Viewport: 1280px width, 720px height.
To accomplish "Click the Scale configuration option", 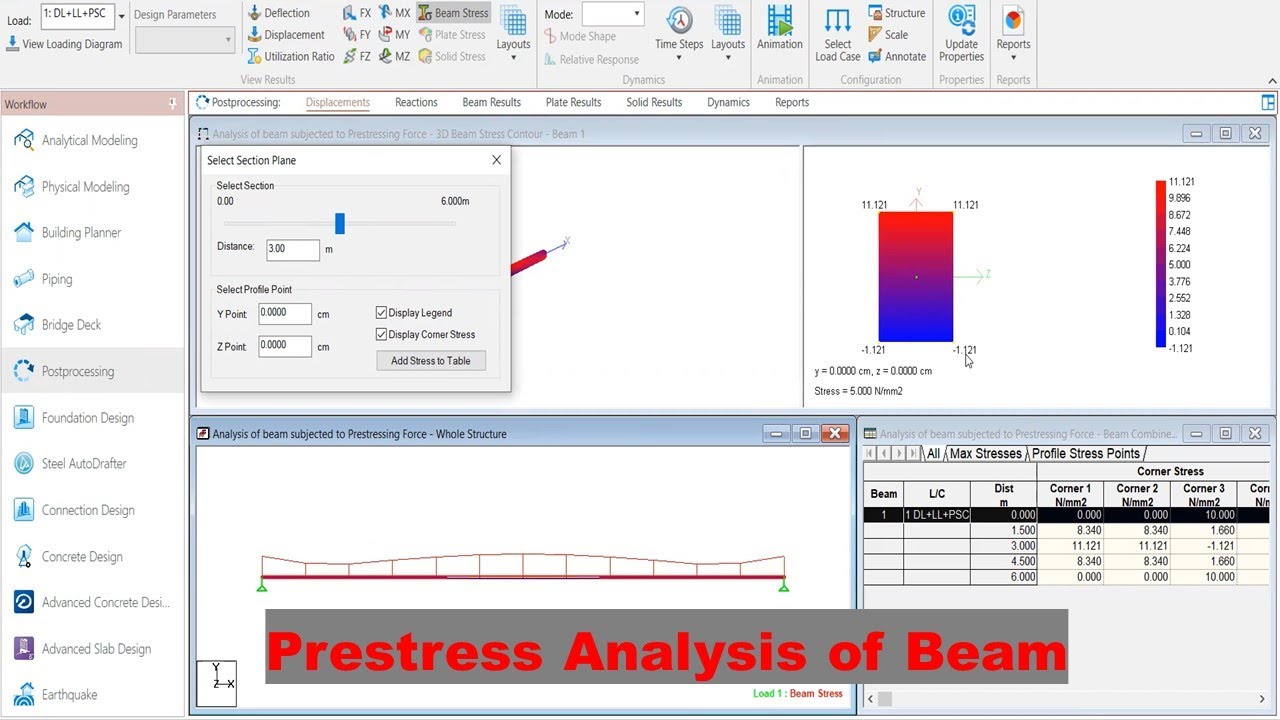I will 888,35.
